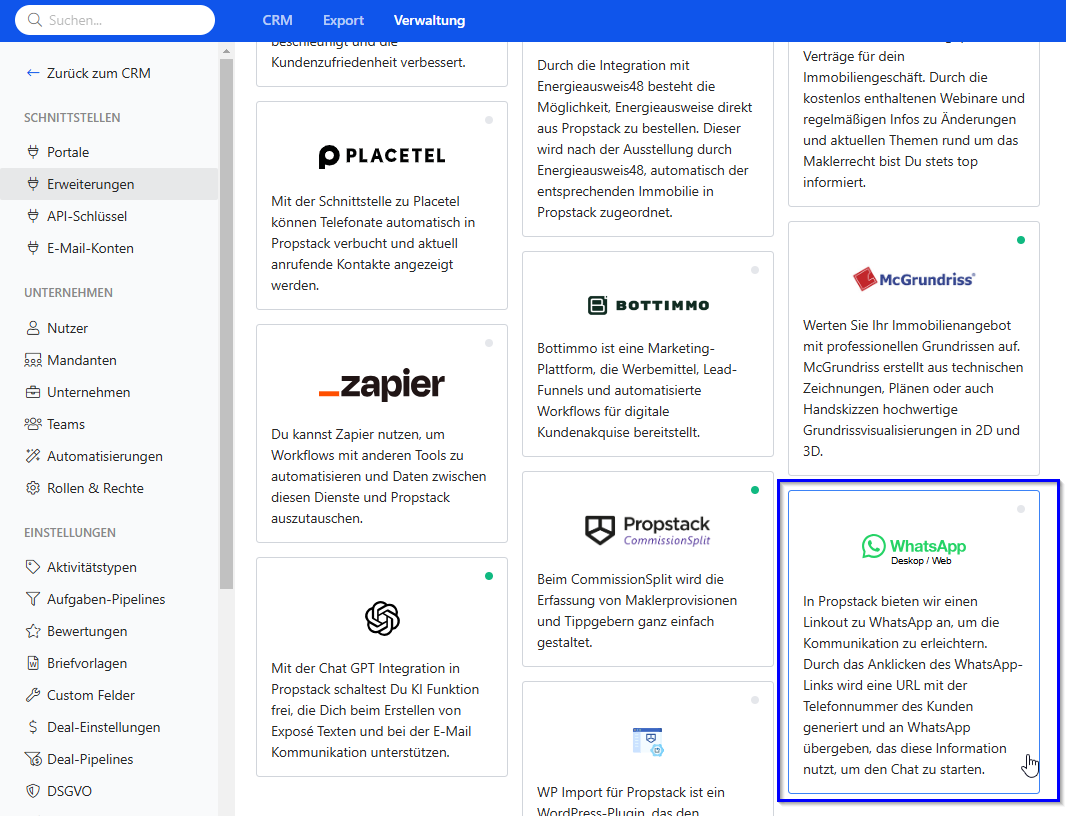Image resolution: width=1066 pixels, height=816 pixels.
Task: Click the Nutzer person icon
Action: point(33,328)
